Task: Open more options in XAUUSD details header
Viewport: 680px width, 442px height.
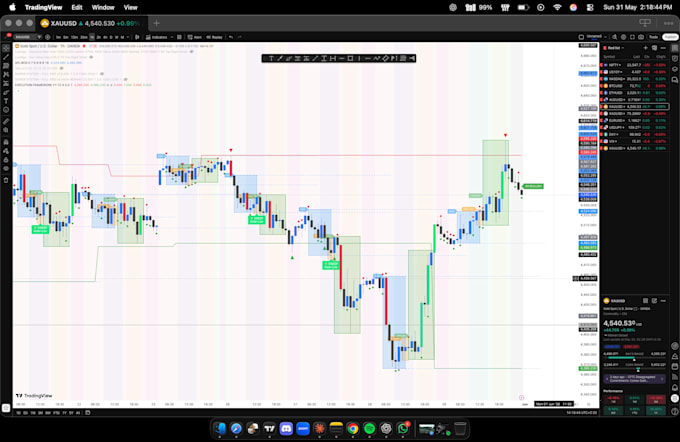Action: coord(663,301)
